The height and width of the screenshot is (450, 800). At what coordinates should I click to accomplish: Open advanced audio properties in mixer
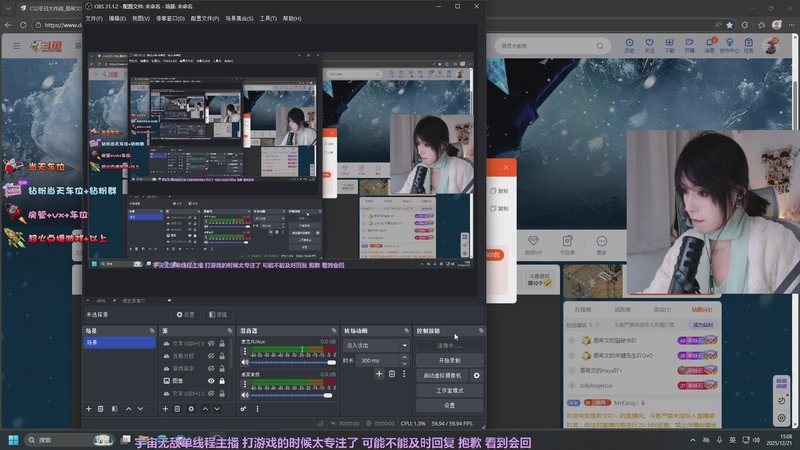243,409
